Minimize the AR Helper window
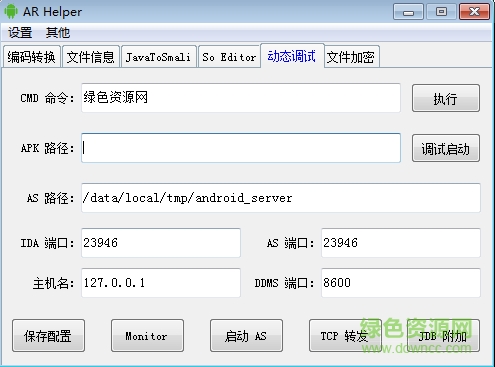Image resolution: width=495 pixels, height=367 pixels. pos(408,12)
